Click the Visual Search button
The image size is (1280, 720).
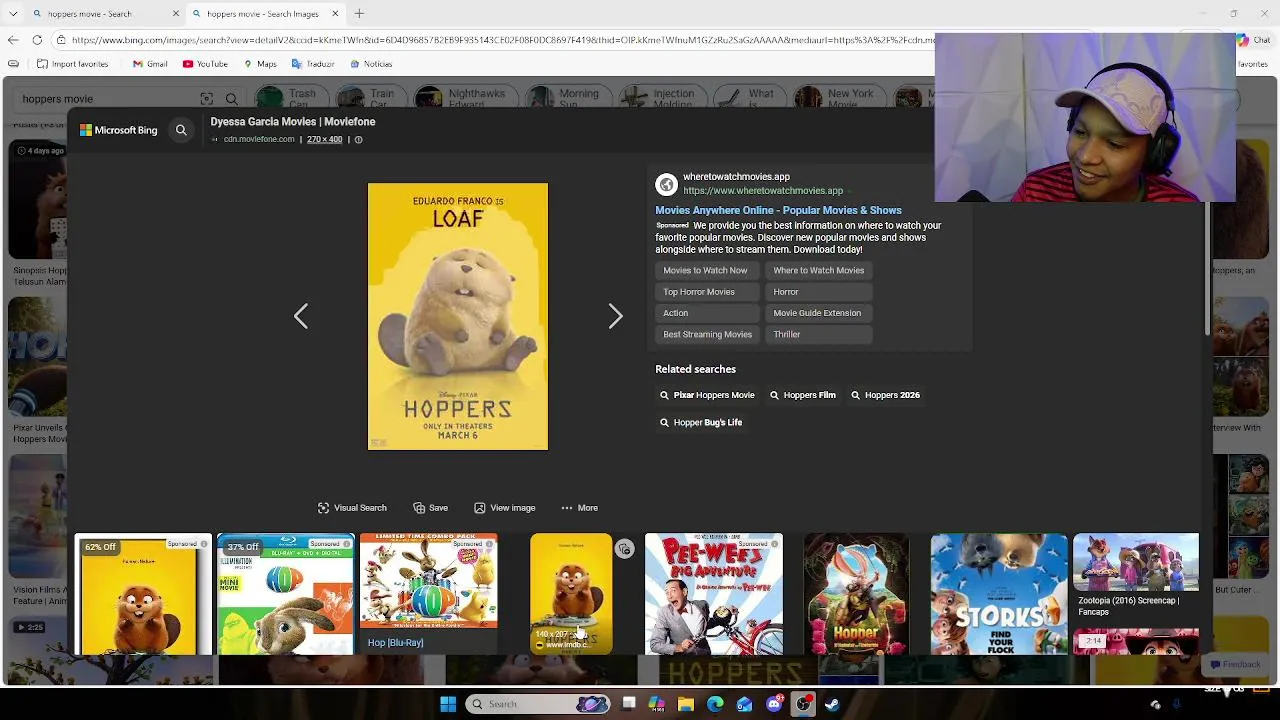click(352, 508)
